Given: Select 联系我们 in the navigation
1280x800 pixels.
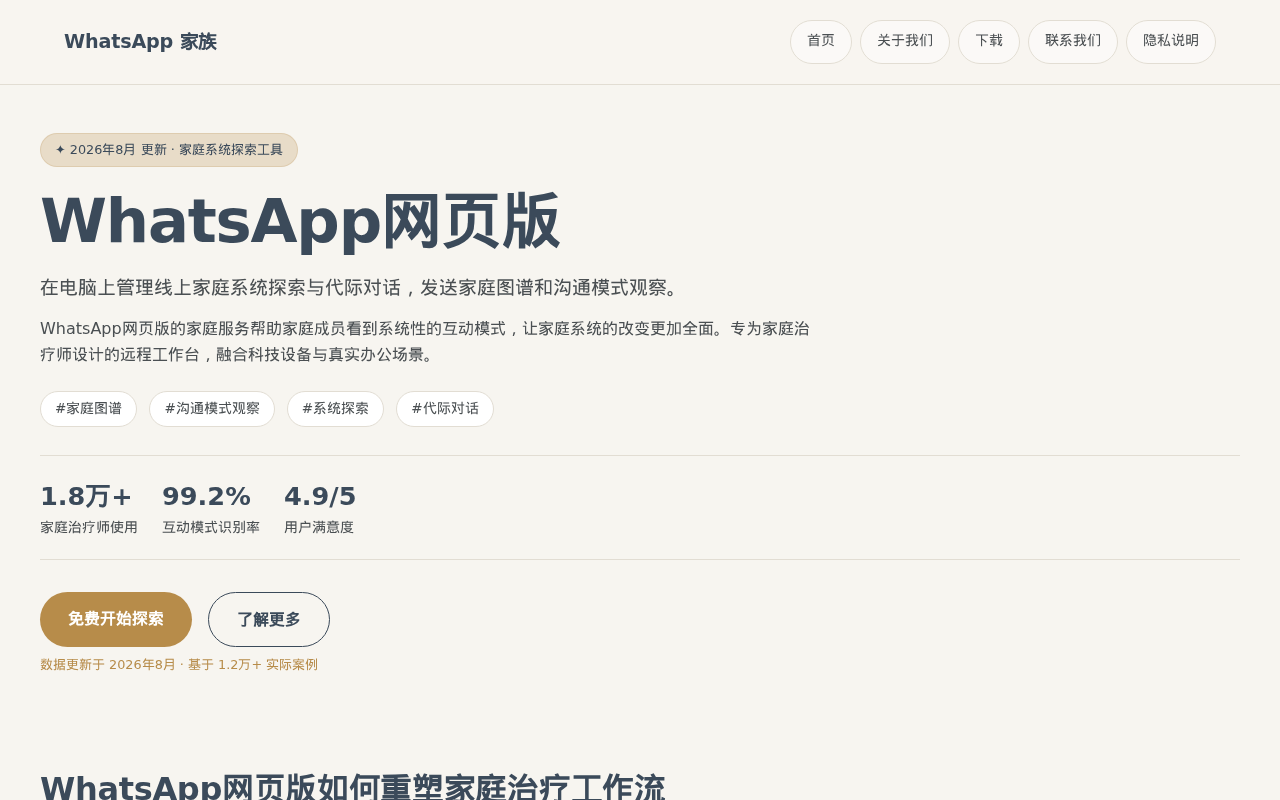Looking at the screenshot, I should pyautogui.click(x=1073, y=42).
